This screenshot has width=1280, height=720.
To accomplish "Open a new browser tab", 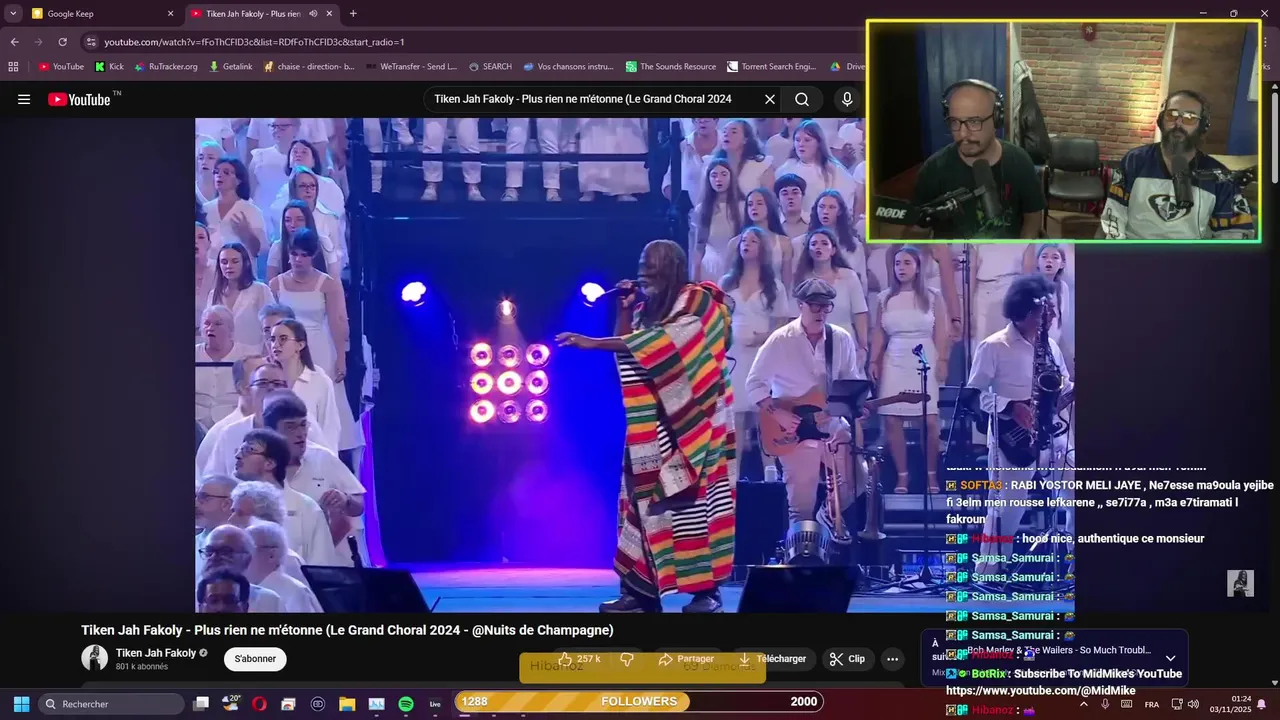I will point(353,14).
